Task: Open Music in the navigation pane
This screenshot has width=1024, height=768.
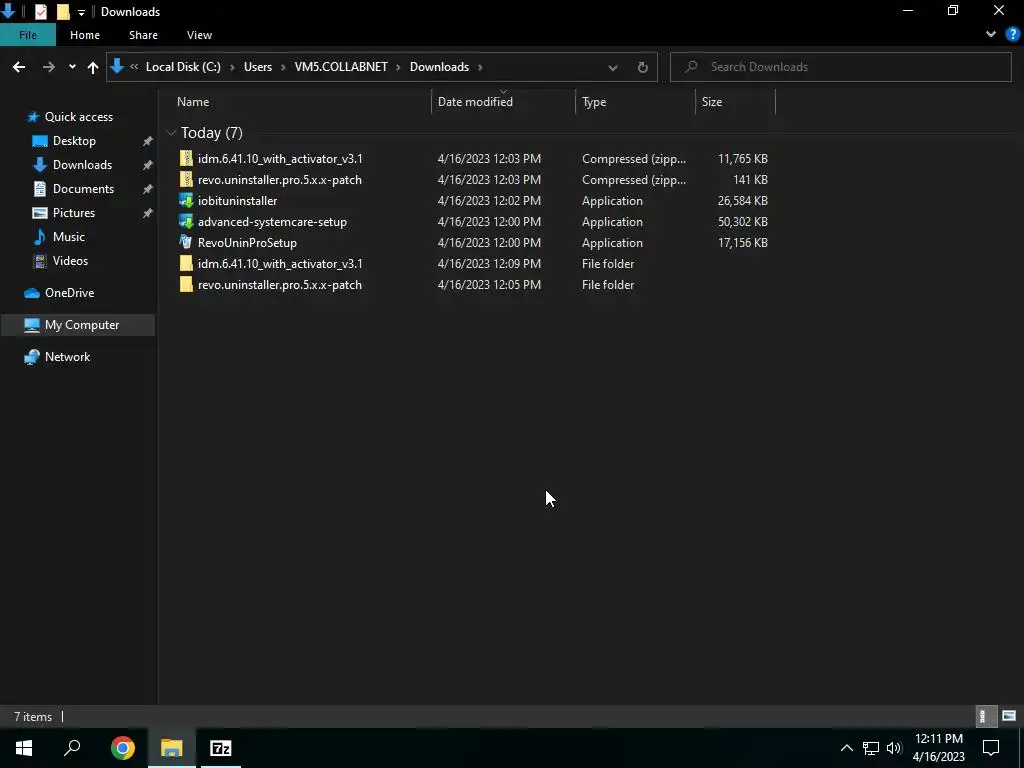Action: click(69, 237)
